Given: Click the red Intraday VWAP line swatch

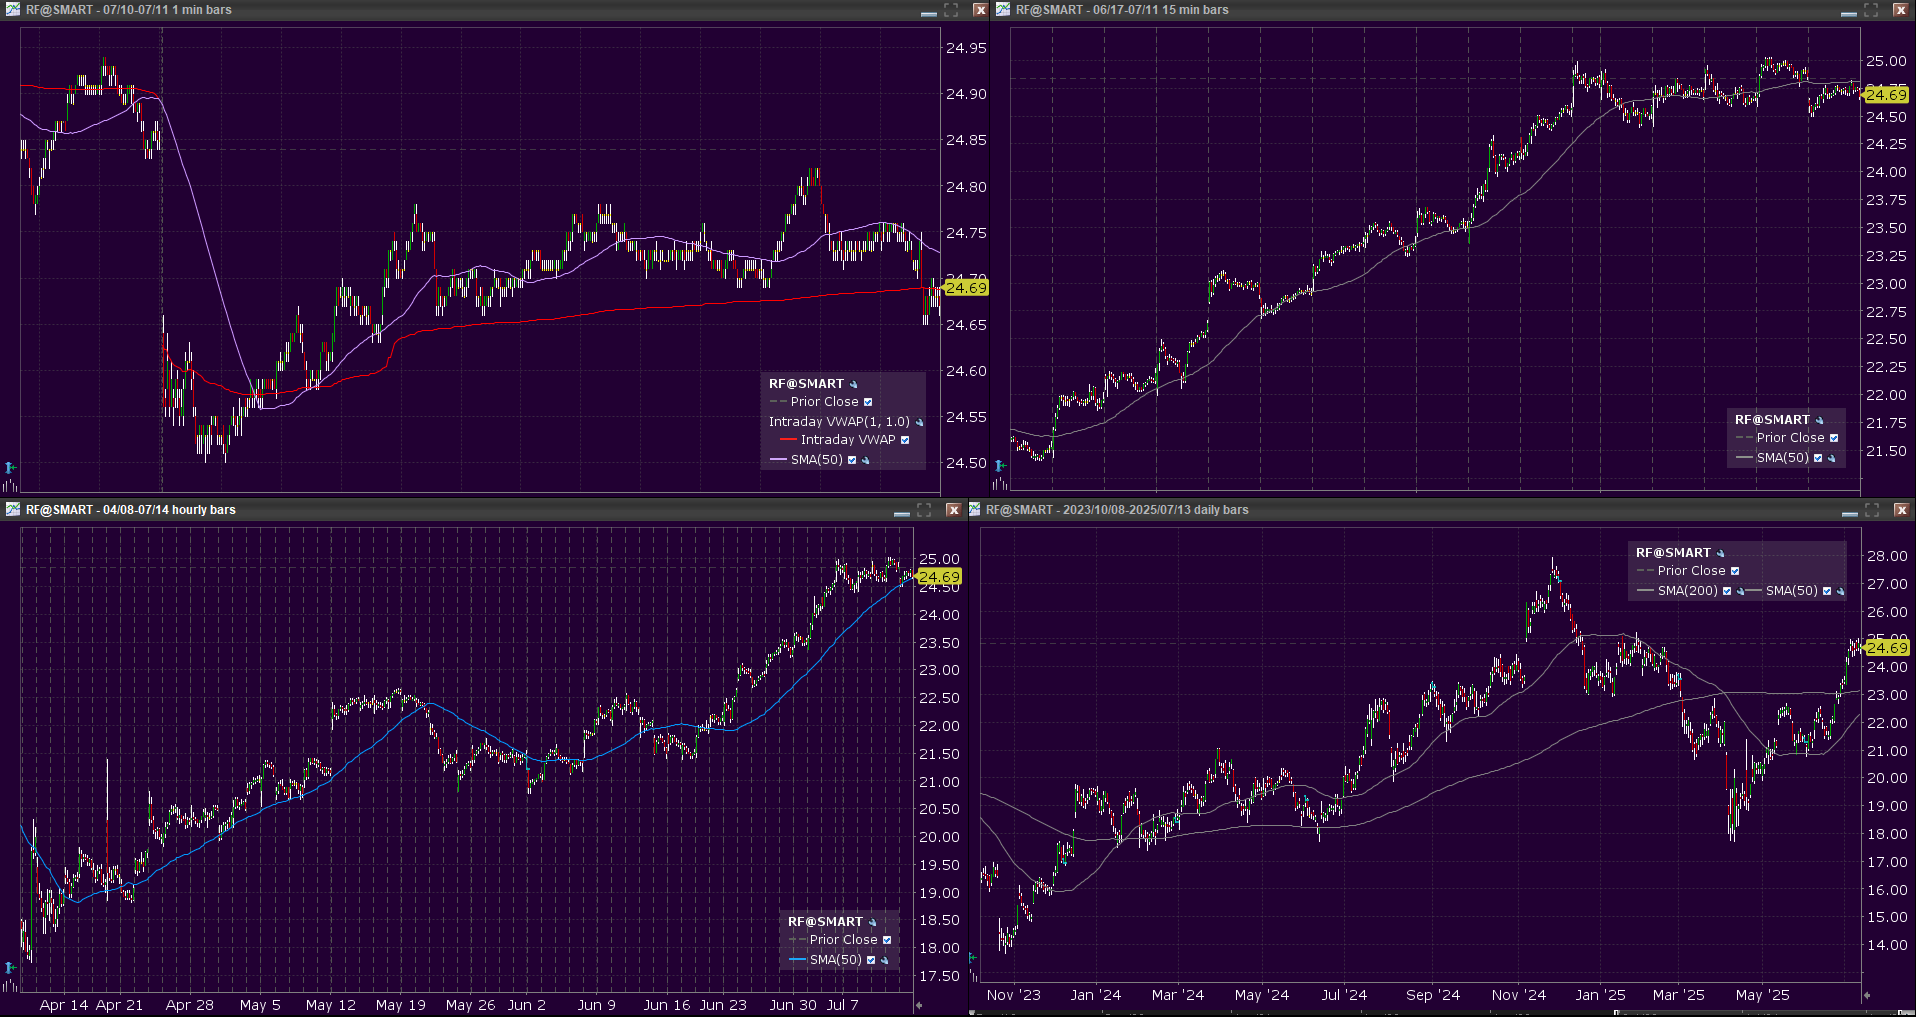Looking at the screenshot, I should tap(788, 440).
